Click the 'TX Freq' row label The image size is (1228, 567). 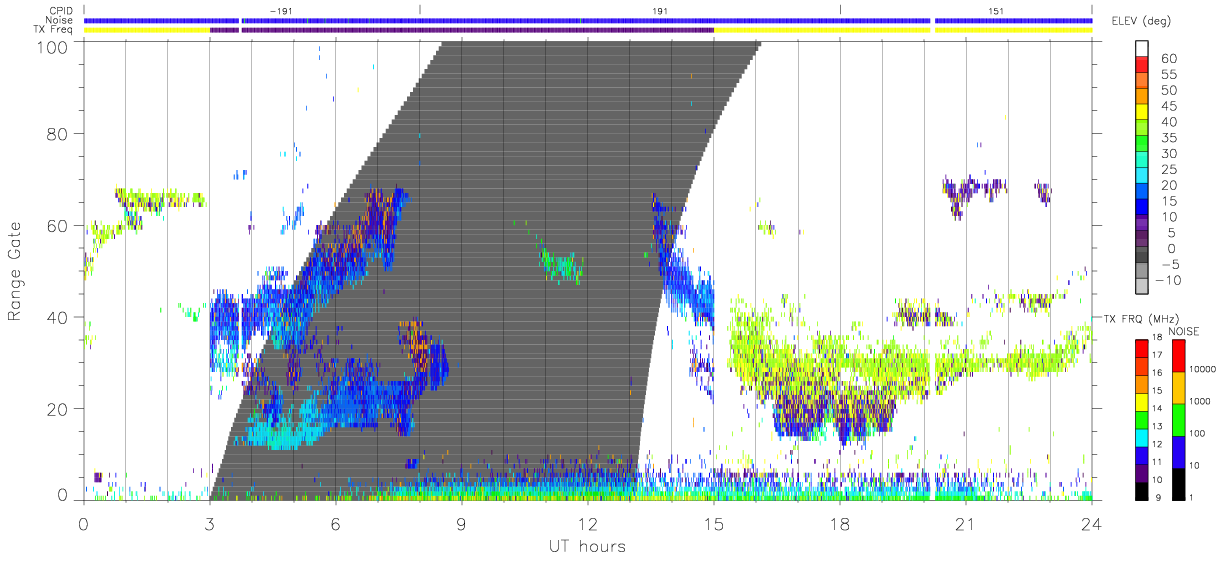coord(53,30)
